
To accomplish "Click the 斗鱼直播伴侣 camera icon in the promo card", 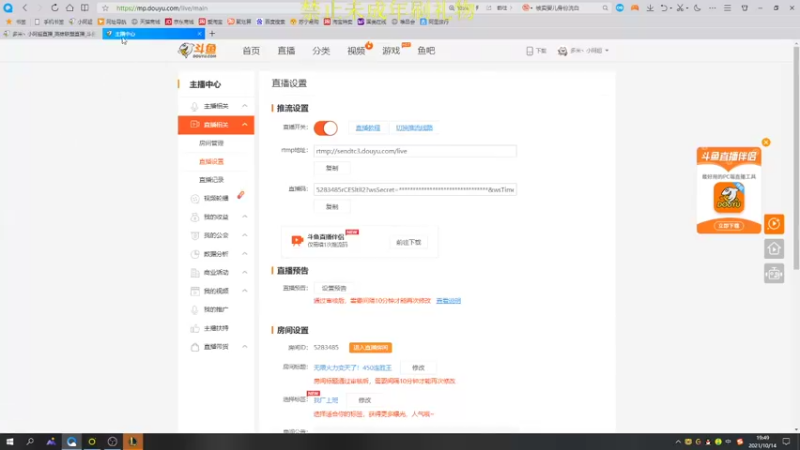I will (297, 240).
